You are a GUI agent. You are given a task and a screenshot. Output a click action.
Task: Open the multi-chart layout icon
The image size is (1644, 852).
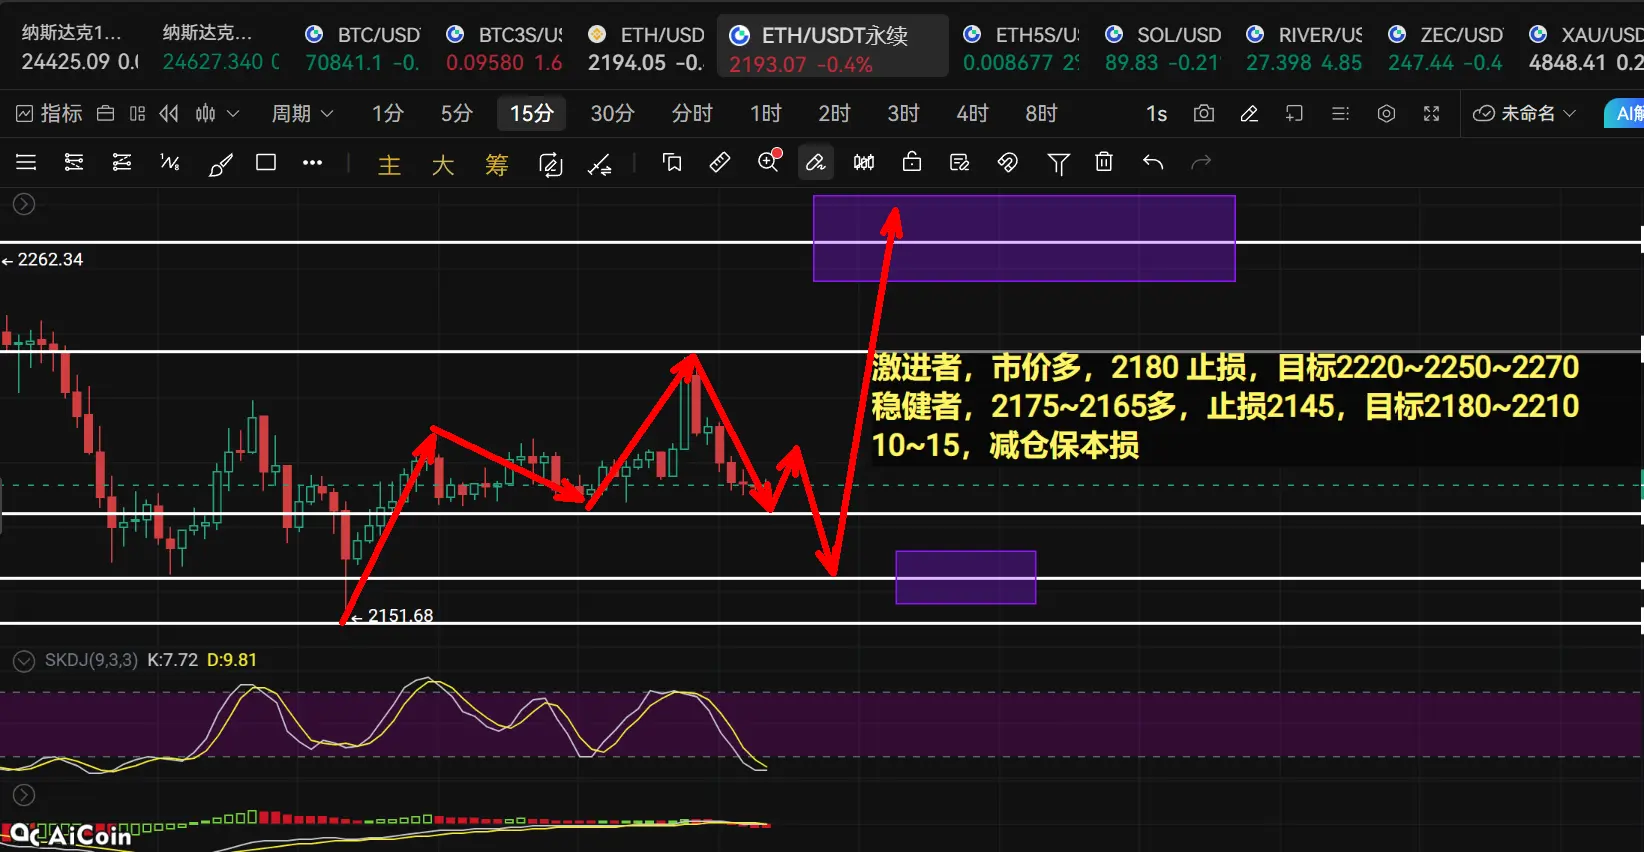[x=137, y=114]
